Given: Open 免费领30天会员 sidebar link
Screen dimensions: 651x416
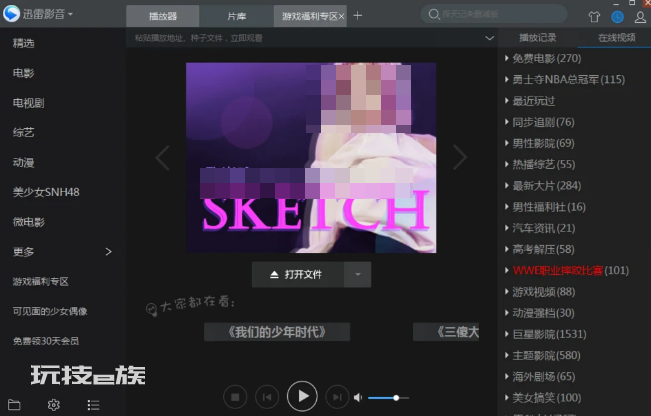Looking at the screenshot, I should coord(46,341).
